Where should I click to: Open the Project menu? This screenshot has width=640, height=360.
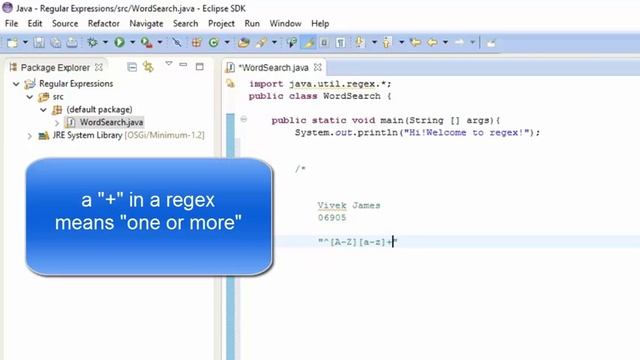coord(221,24)
